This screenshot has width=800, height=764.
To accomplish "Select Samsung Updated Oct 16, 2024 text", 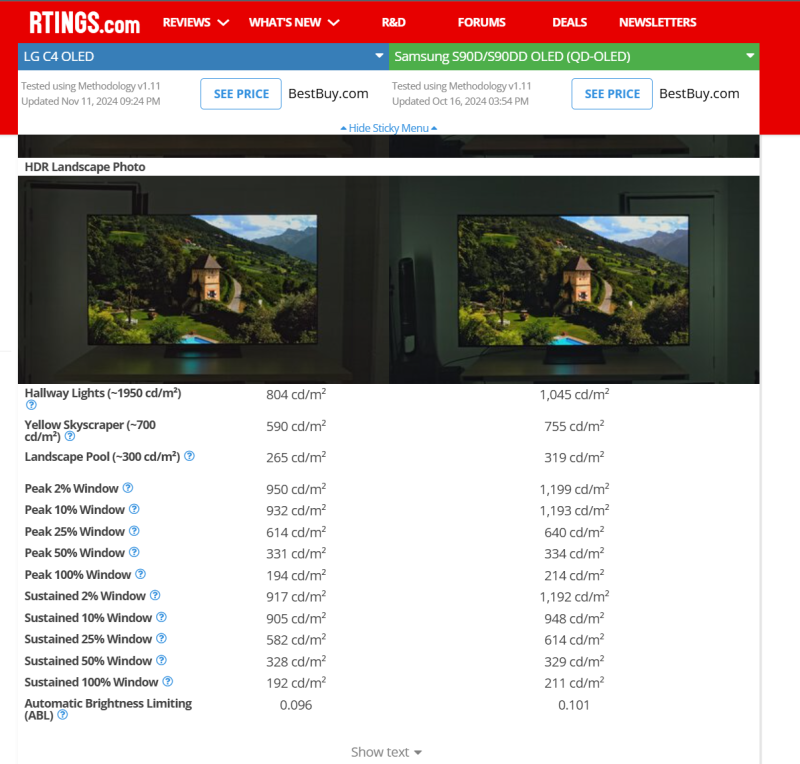I will click(x=460, y=101).
